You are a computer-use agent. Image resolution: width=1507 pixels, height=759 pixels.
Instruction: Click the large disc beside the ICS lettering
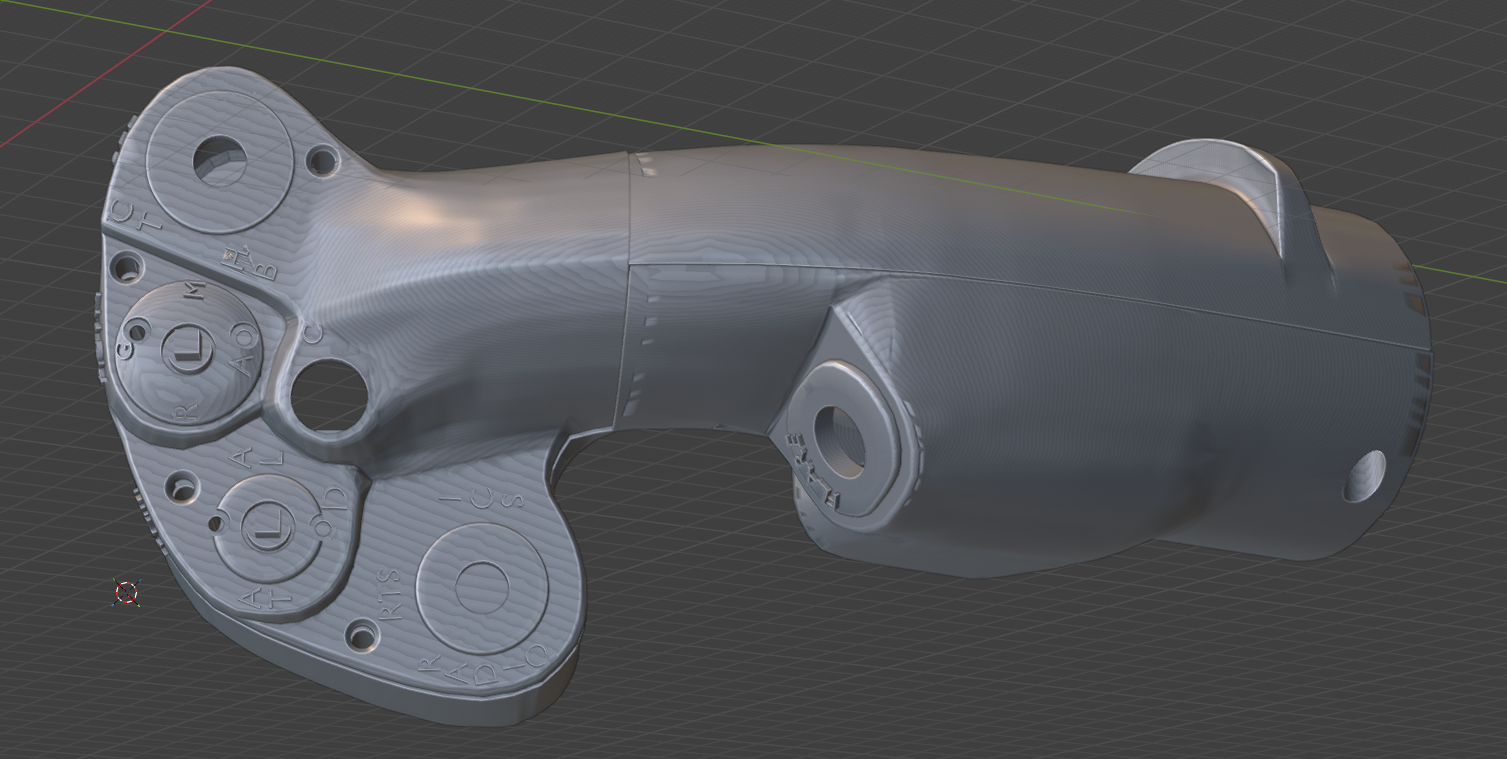[x=482, y=589]
